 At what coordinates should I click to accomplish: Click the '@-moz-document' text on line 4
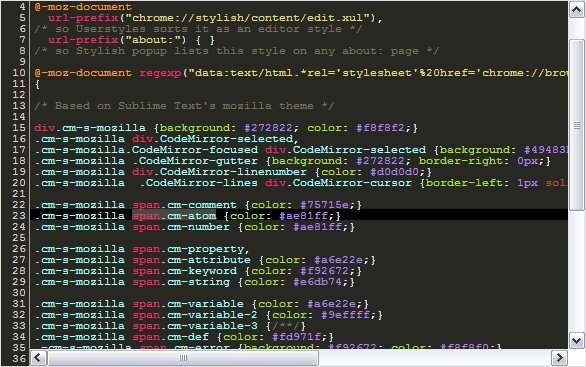pos(83,7)
